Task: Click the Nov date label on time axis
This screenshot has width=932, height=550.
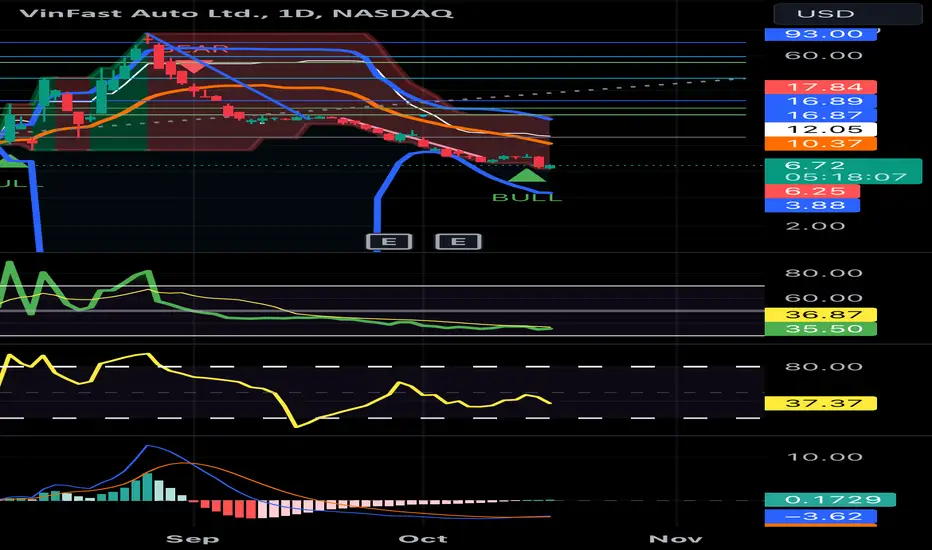Action: coord(675,539)
